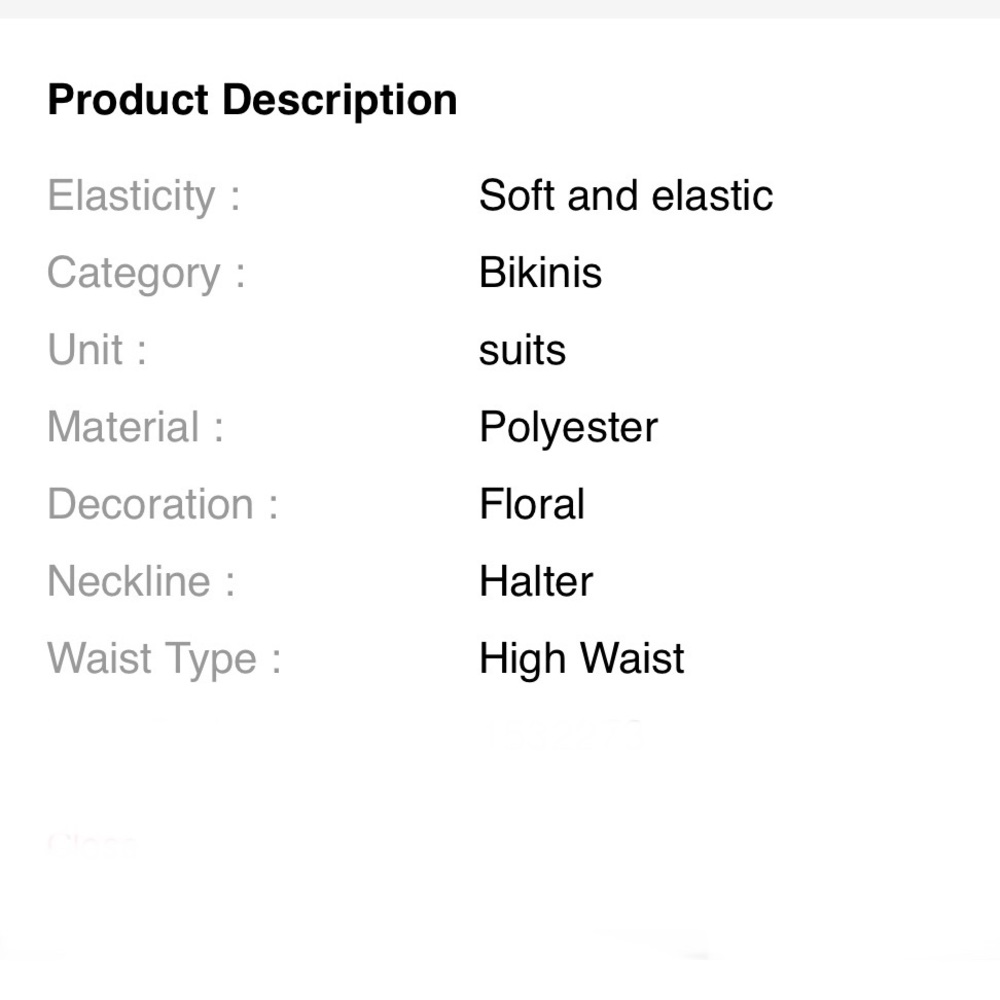Select the Waist Type label

coord(164,659)
